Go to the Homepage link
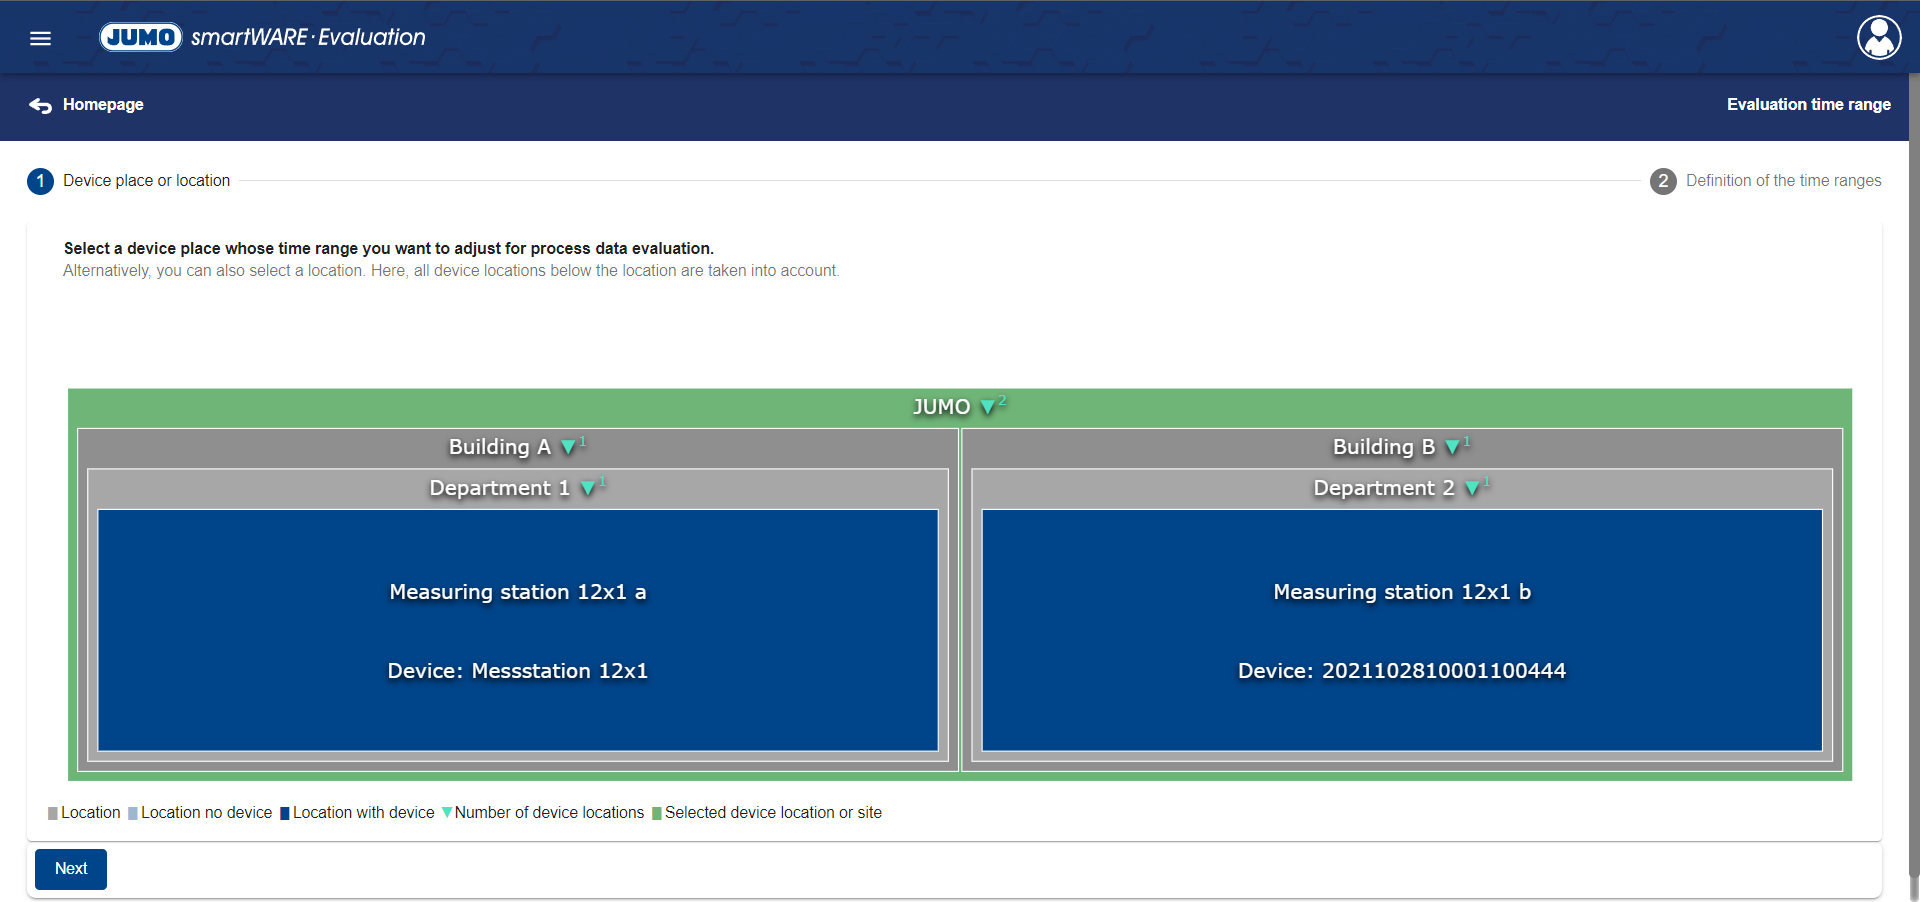 tap(103, 105)
